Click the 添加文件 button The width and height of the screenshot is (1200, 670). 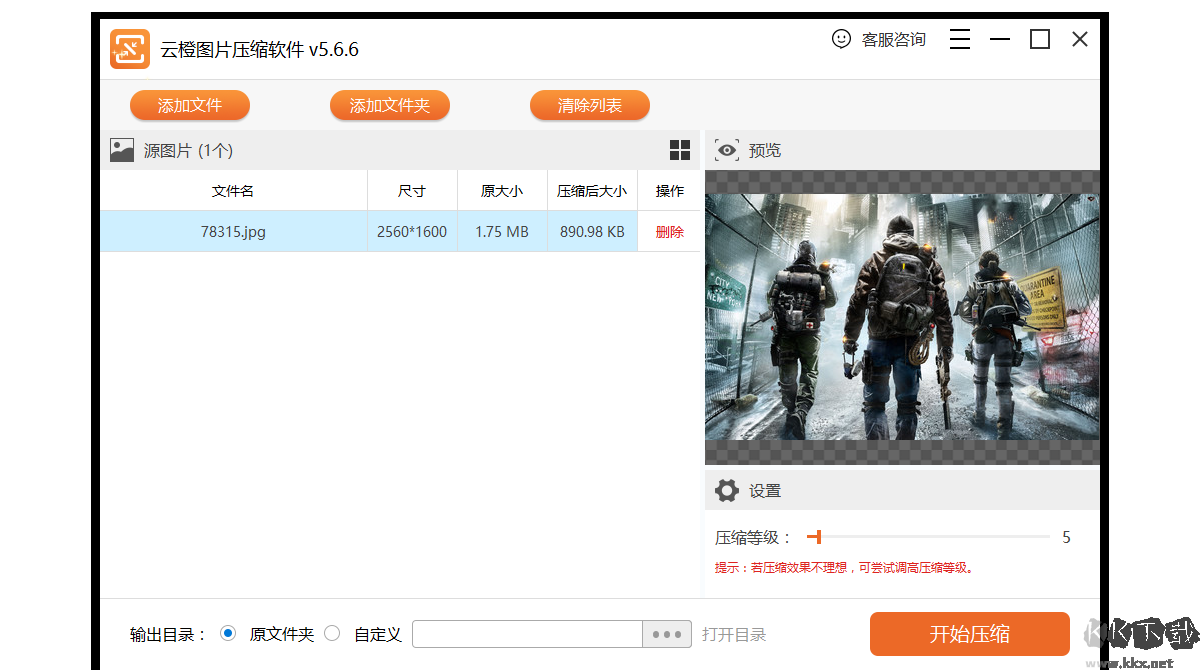(190, 105)
